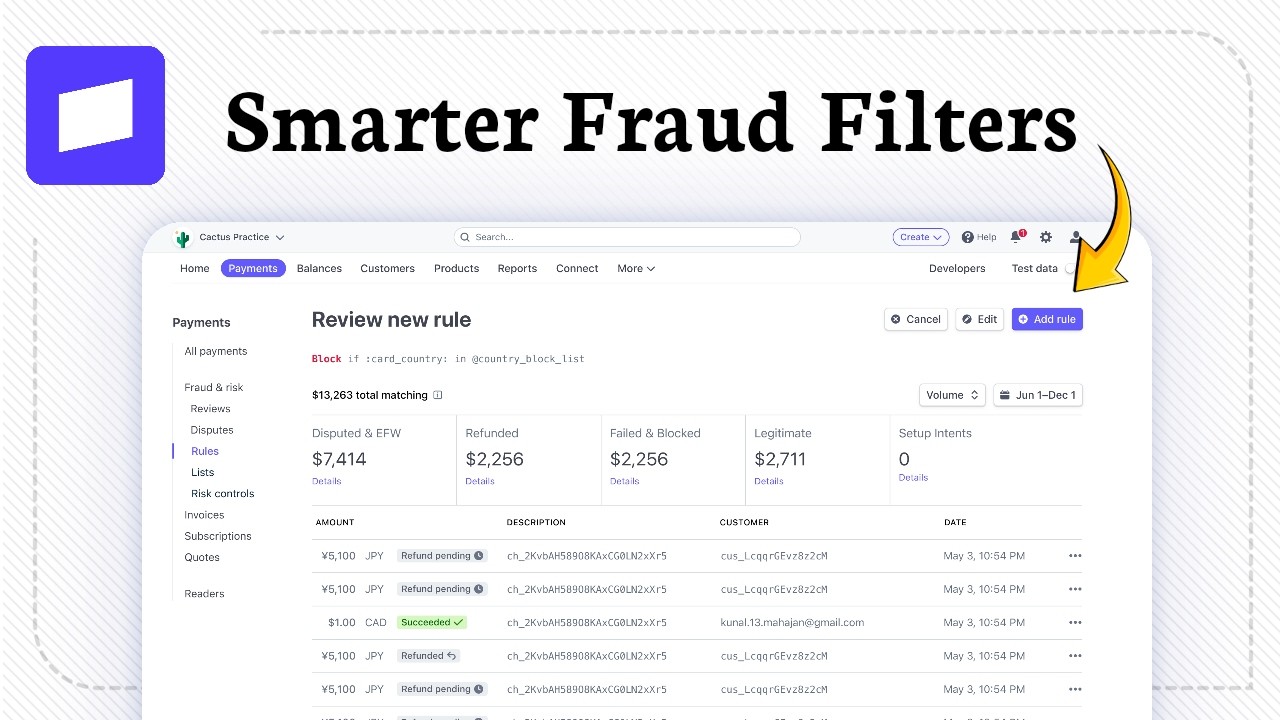This screenshot has width=1280, height=720.
Task: Open Fraud & risk in the sidebar
Action: [x=214, y=387]
